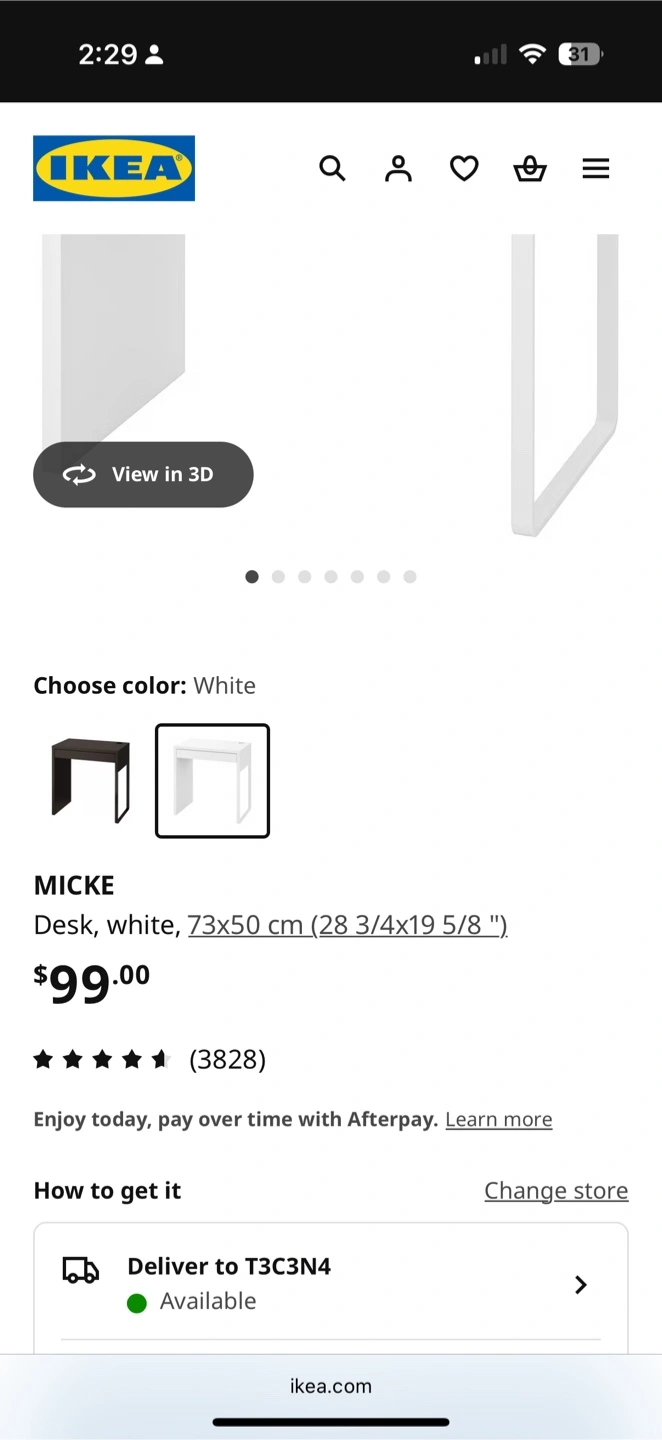
Task: Open the search magnifier icon
Action: (332, 168)
